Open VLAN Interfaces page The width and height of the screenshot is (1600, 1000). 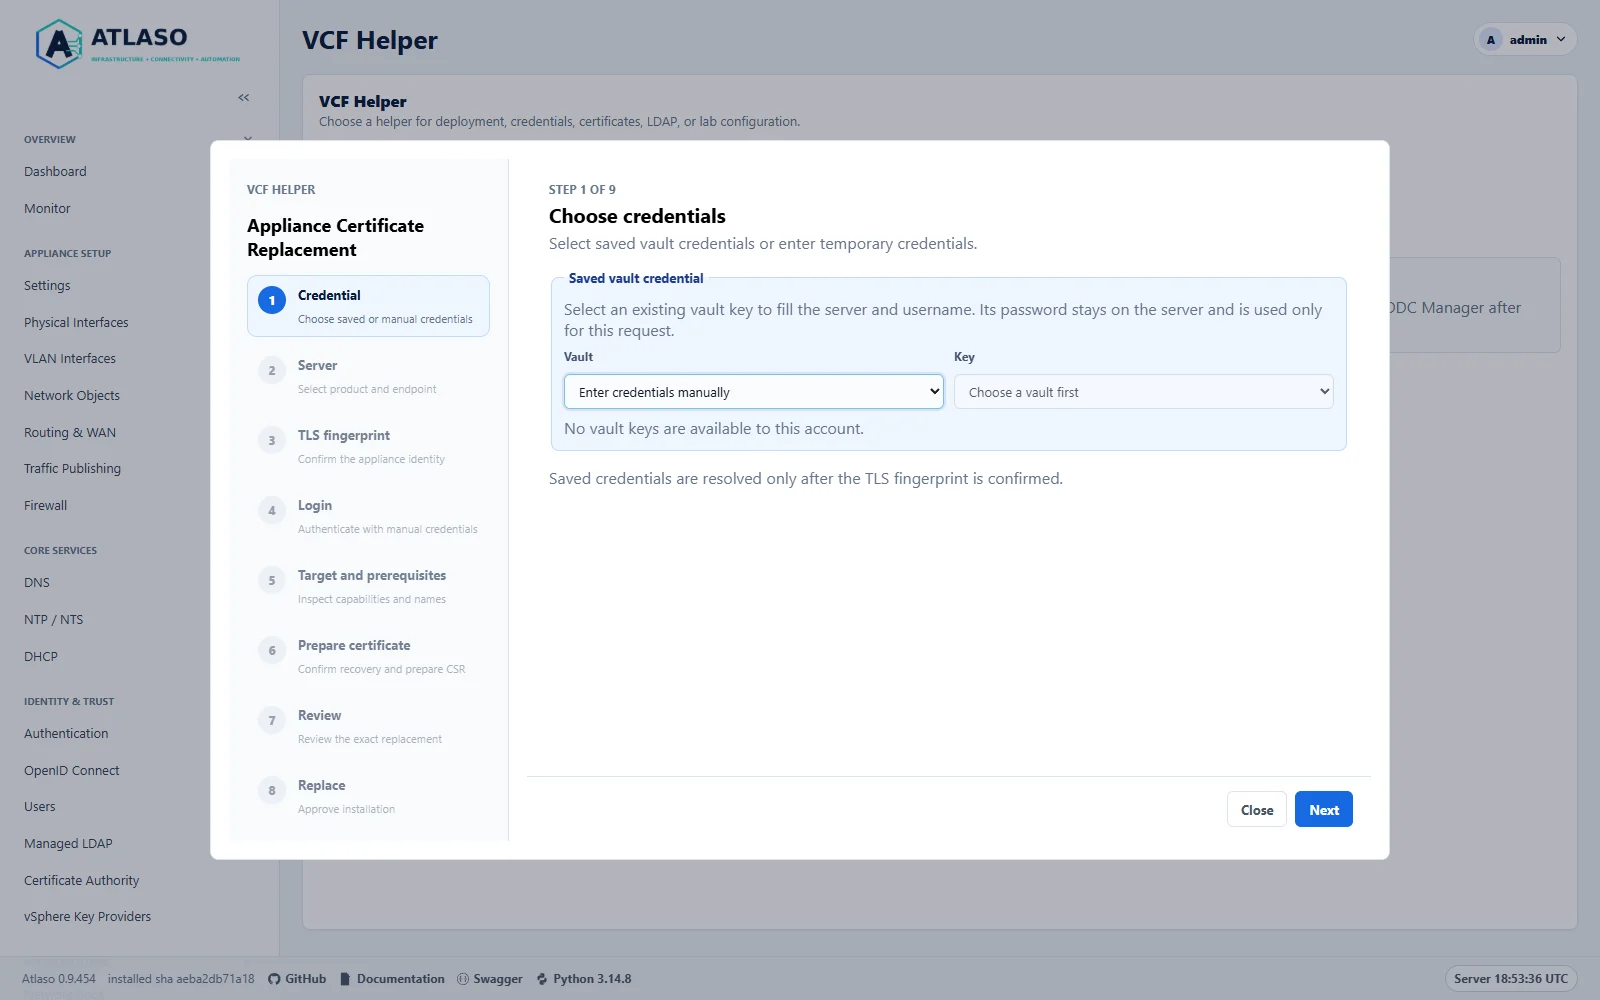pyautogui.click(x=70, y=359)
